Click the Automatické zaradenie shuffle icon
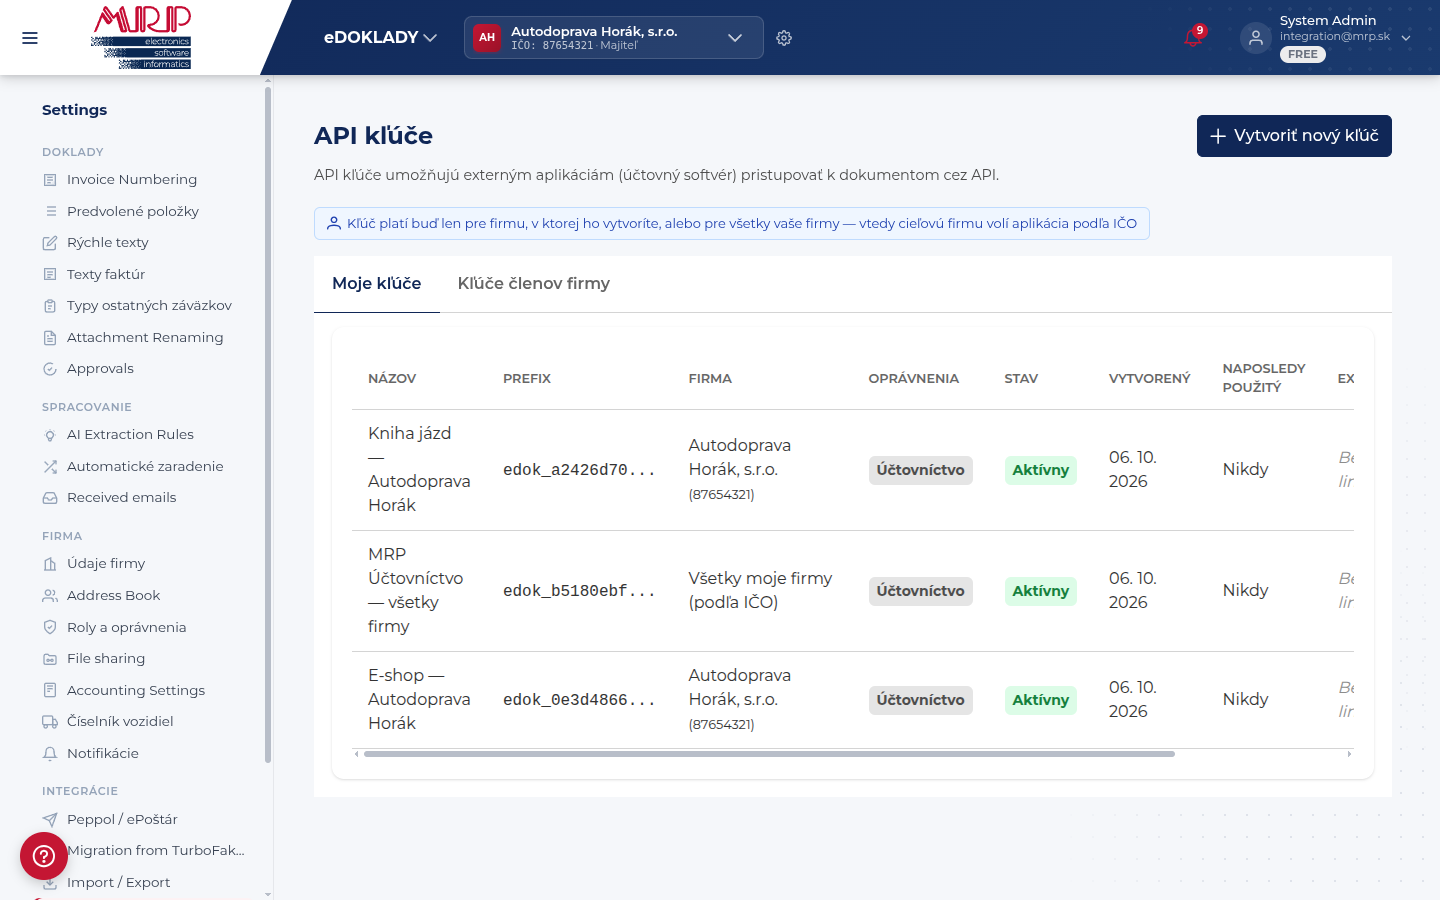Image resolution: width=1440 pixels, height=900 pixels. tap(50, 467)
